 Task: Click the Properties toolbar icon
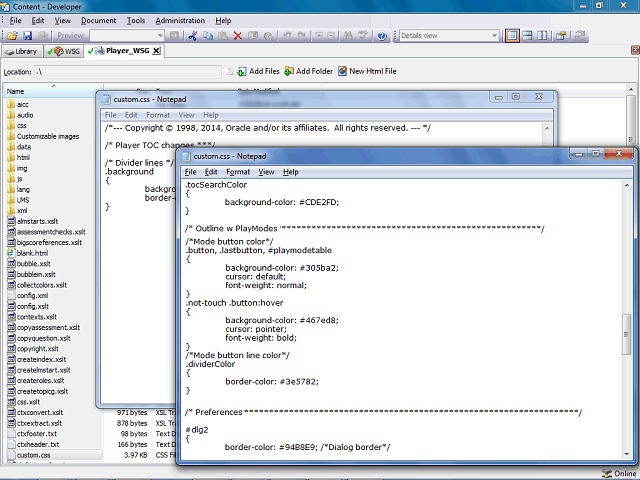pos(561,36)
